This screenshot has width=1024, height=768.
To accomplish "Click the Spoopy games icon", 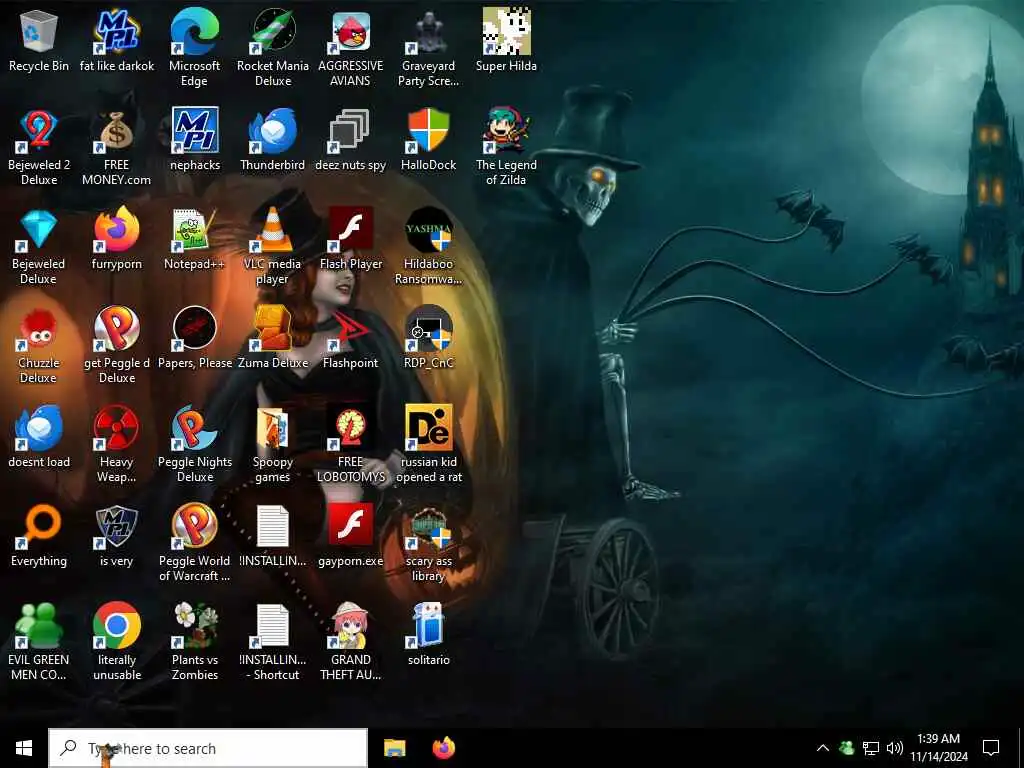I will tap(273, 428).
